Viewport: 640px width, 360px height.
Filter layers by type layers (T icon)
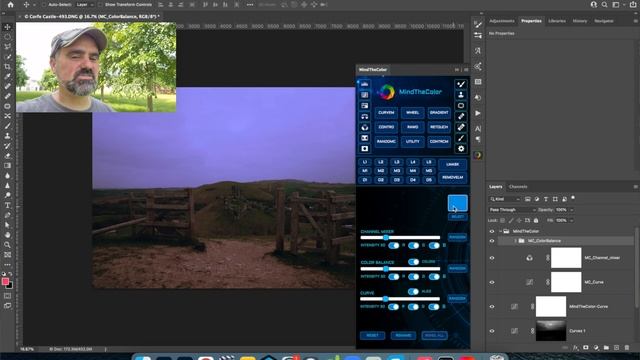pyautogui.click(x=546, y=199)
